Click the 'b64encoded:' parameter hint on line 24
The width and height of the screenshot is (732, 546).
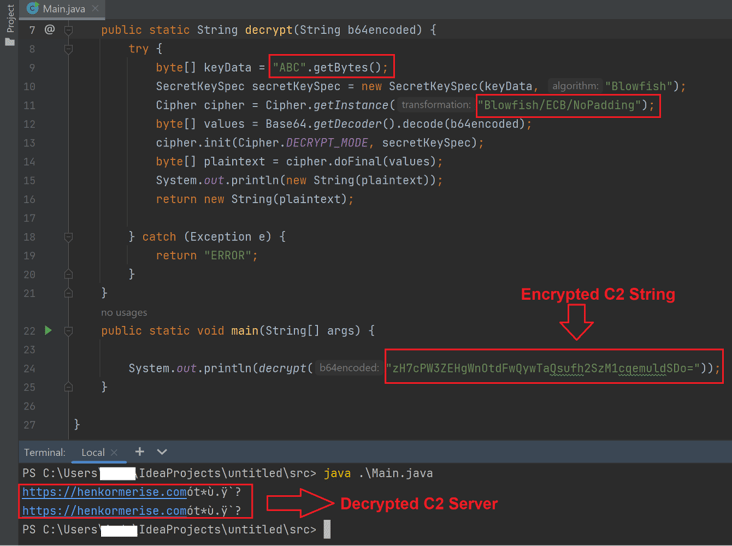(x=349, y=368)
